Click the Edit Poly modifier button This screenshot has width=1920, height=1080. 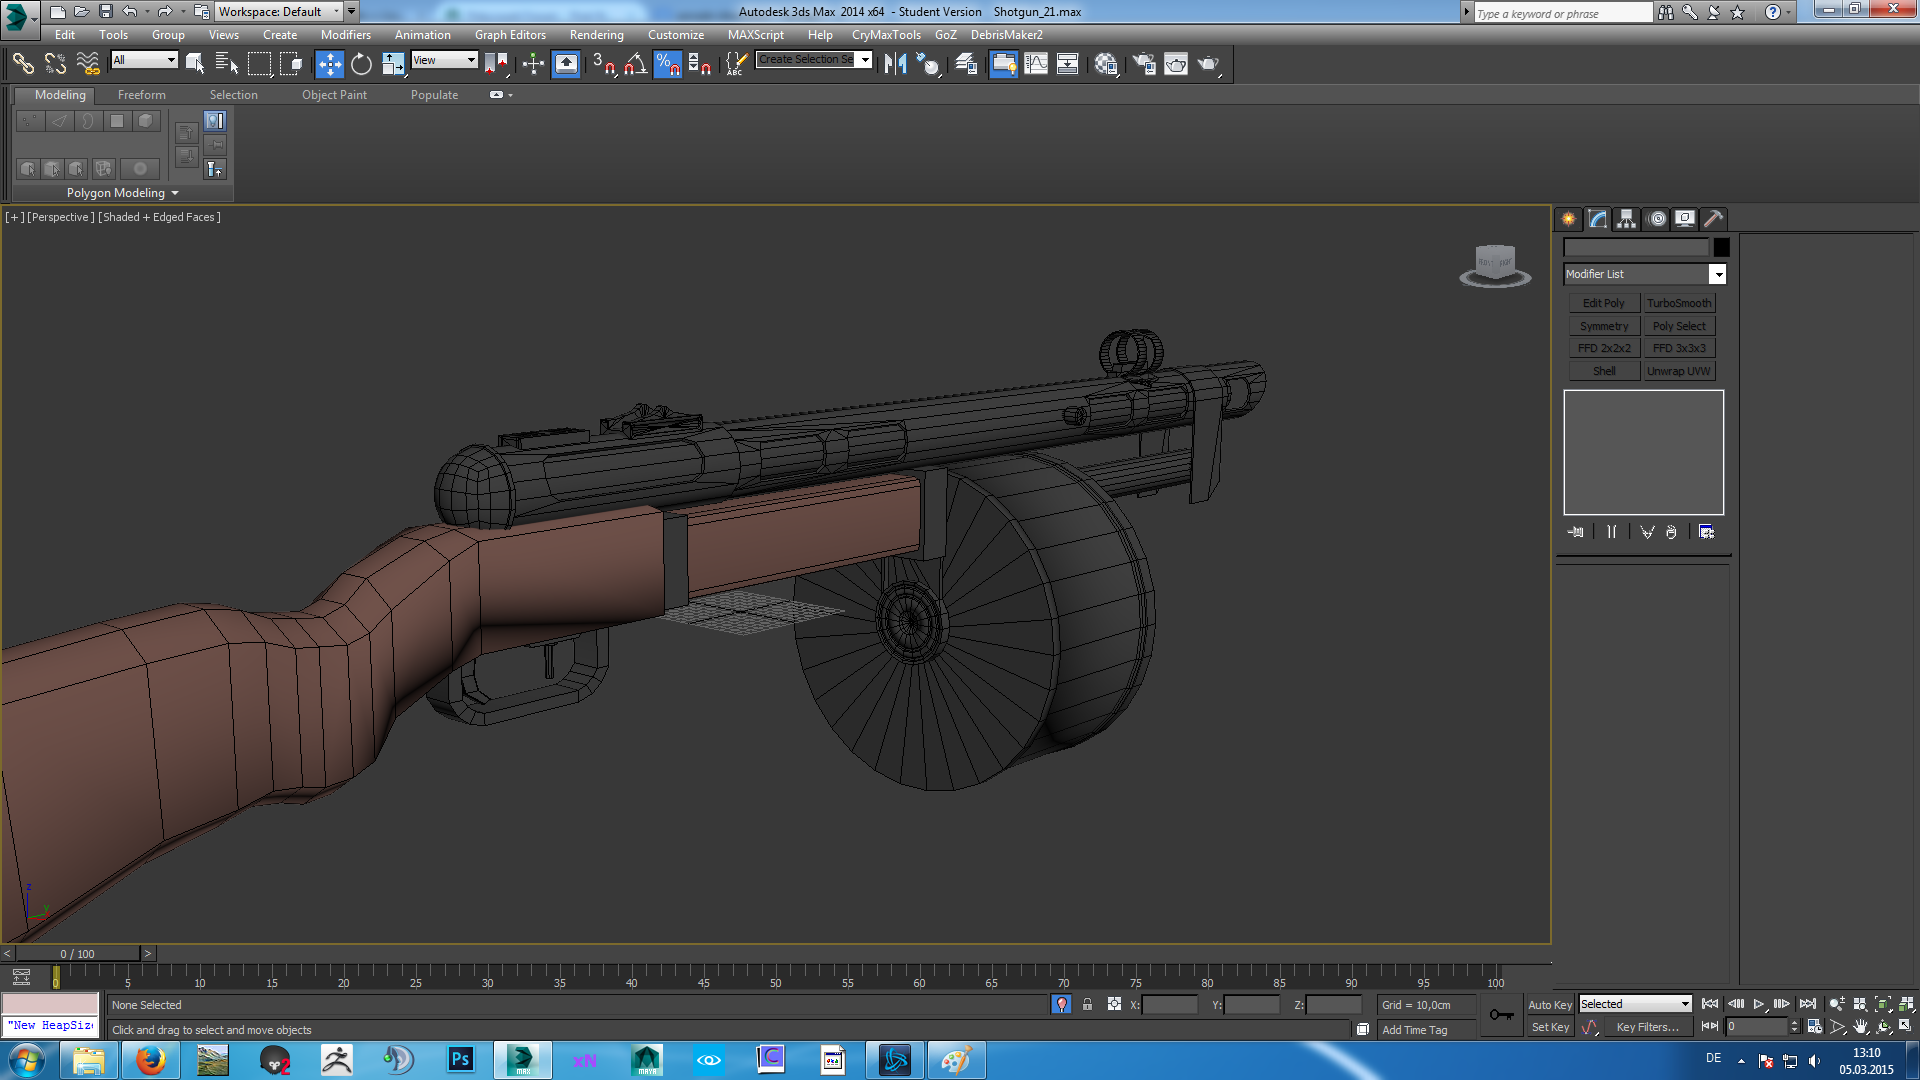tap(1603, 303)
